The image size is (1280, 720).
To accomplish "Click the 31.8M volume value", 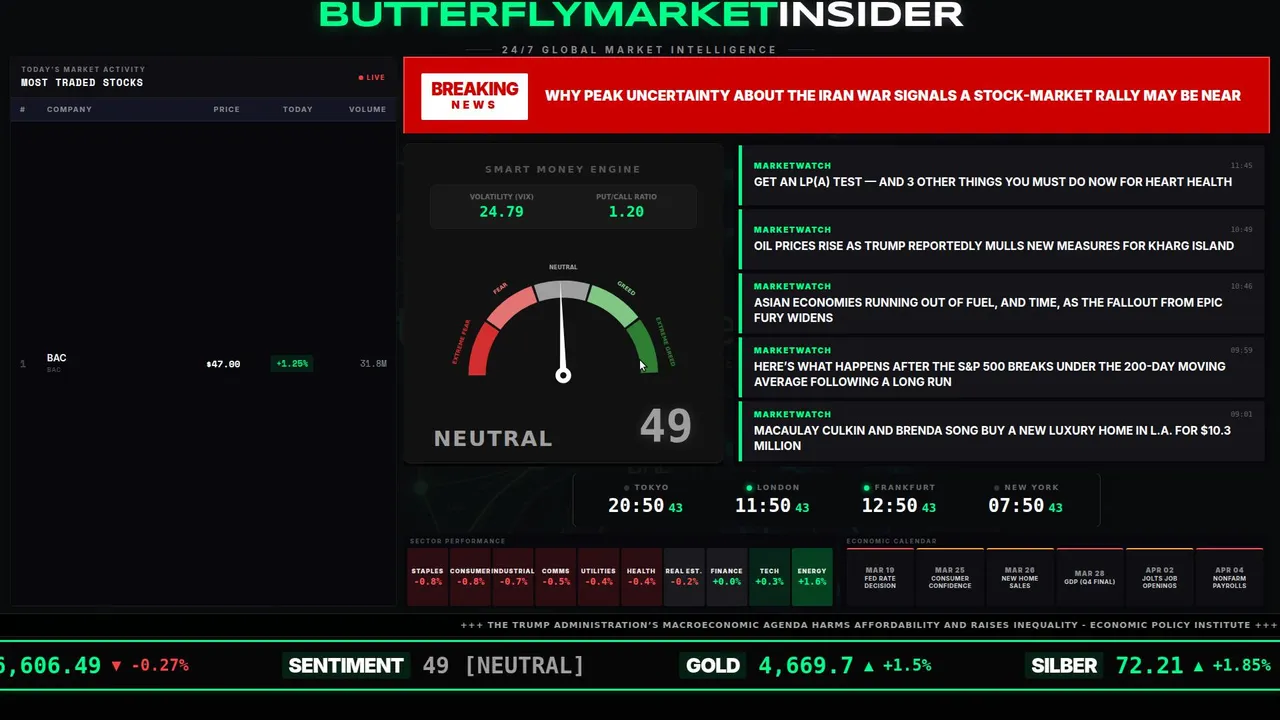I will point(373,364).
